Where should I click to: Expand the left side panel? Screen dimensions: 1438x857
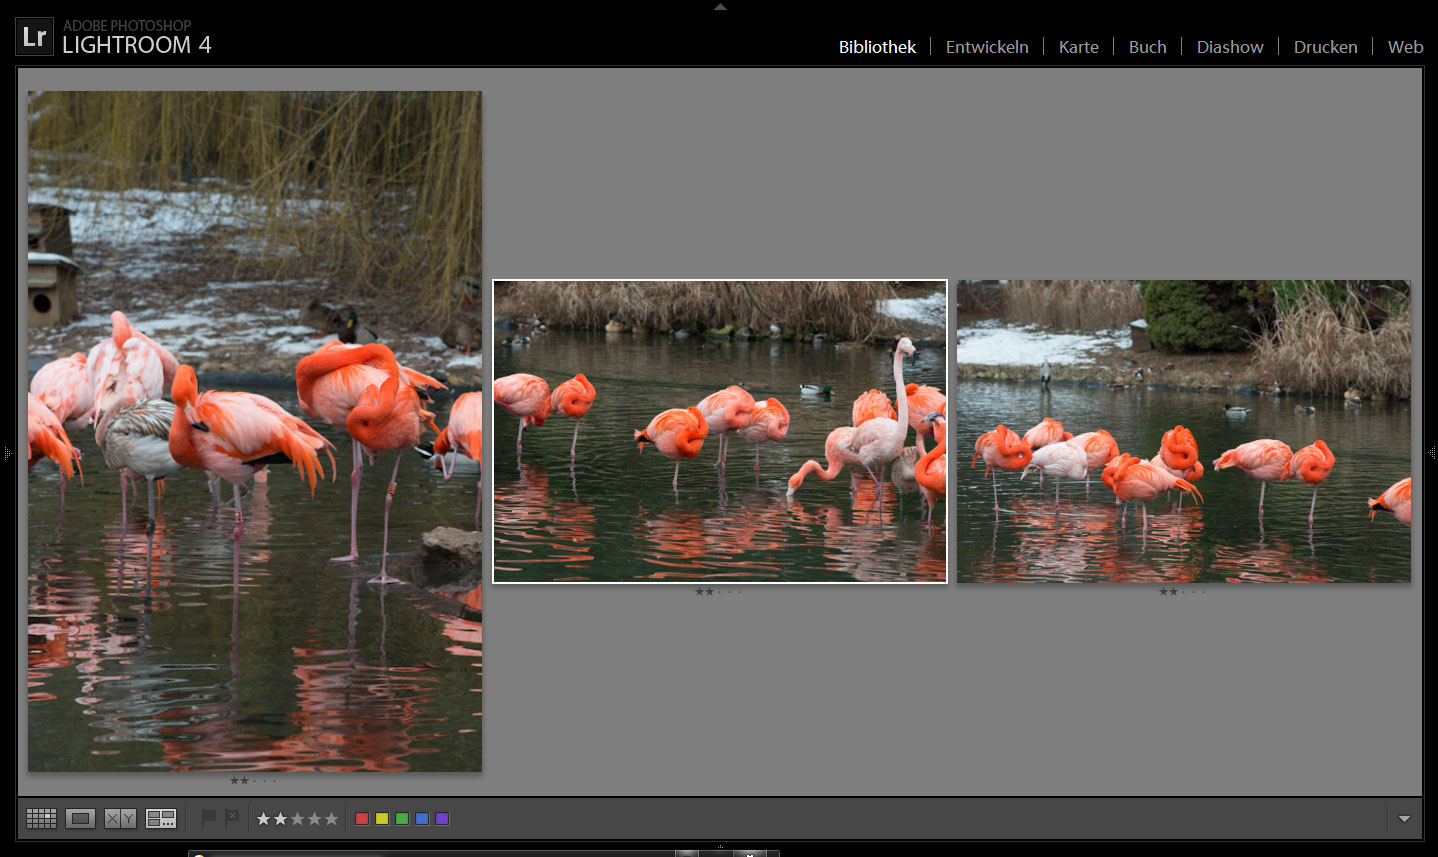(x=7, y=453)
